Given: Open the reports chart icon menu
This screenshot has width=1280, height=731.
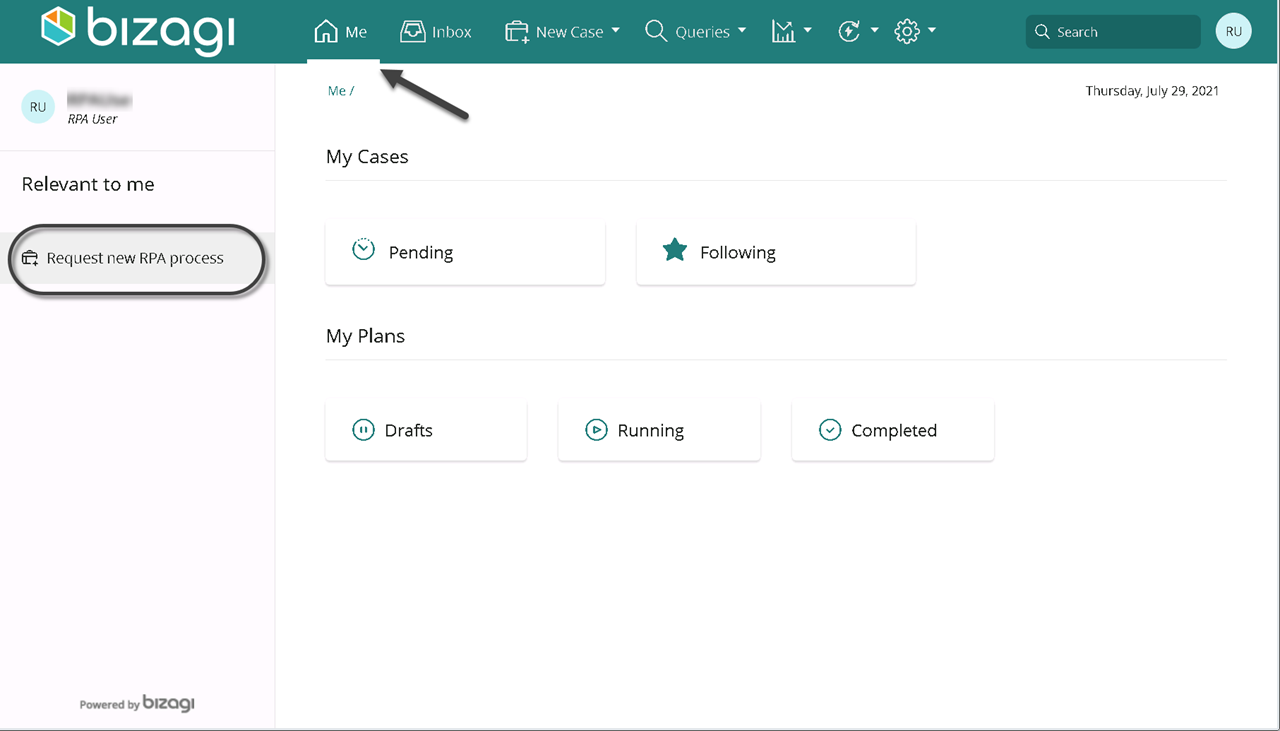Looking at the screenshot, I should [x=783, y=32].
